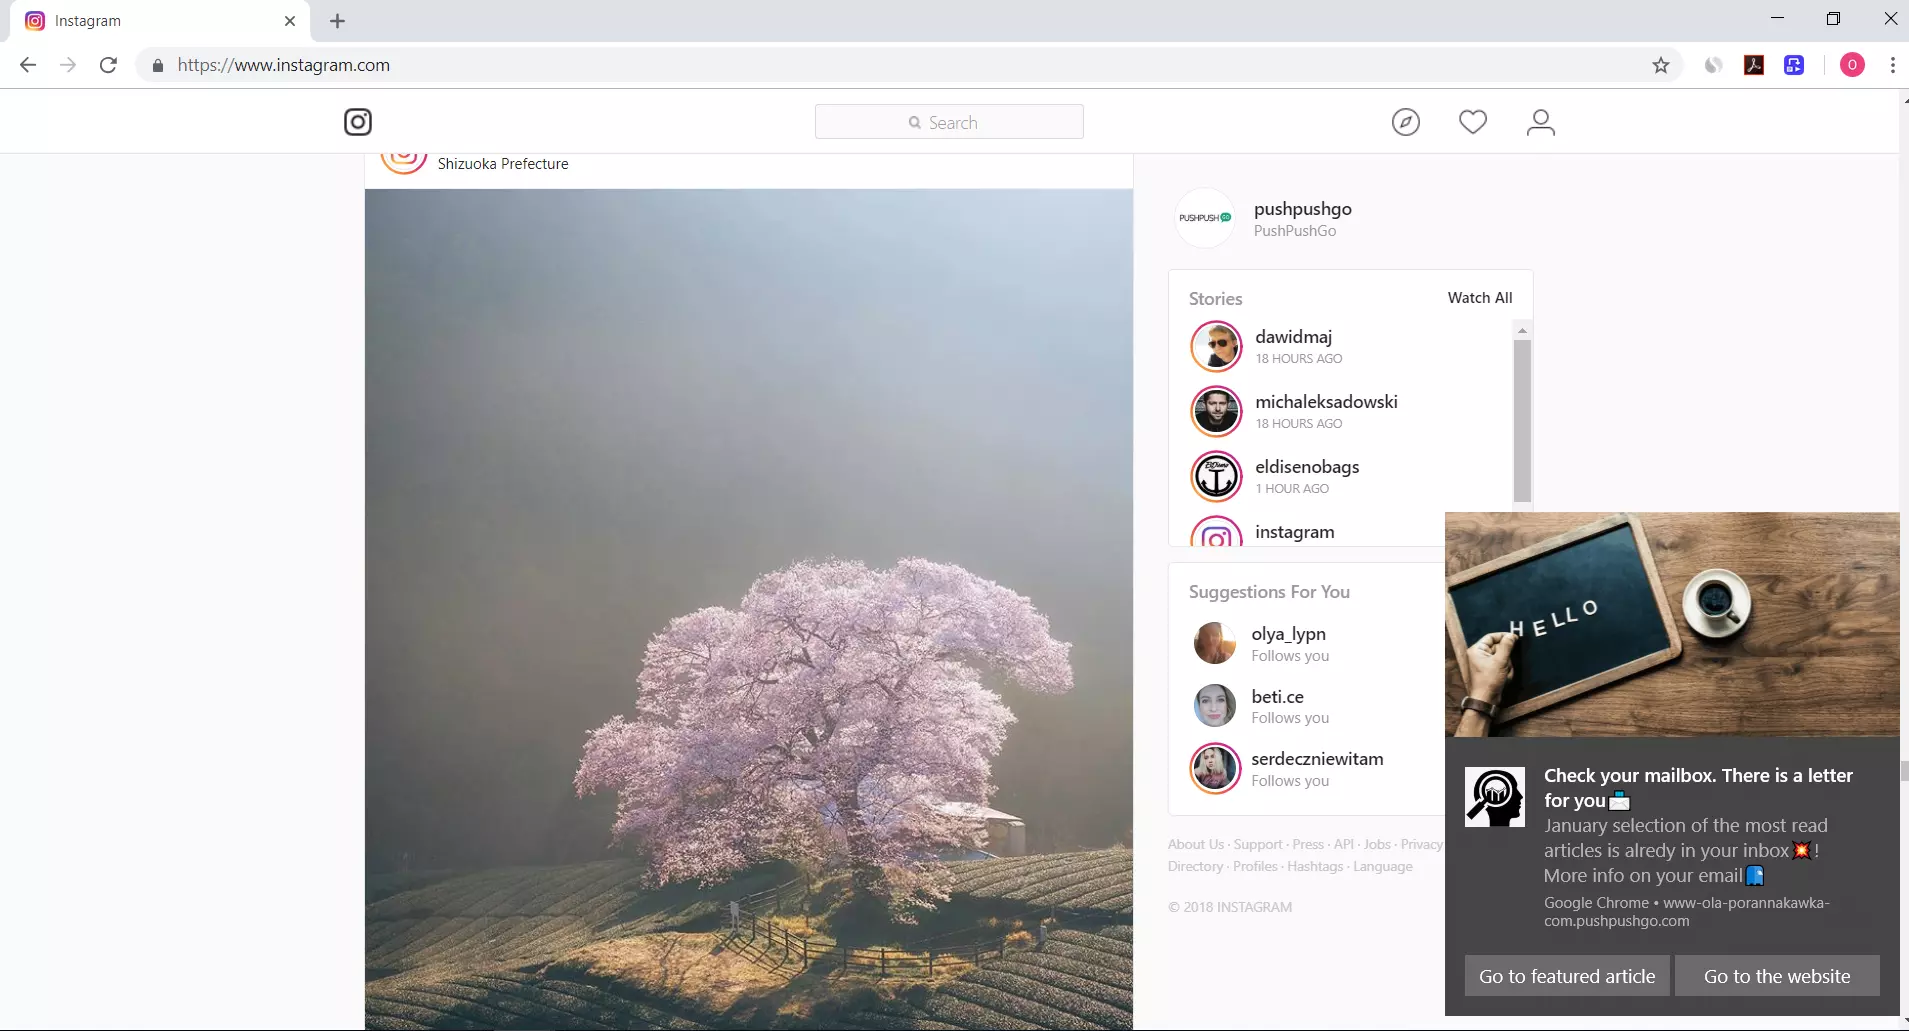Click the Language footer link

point(1383,867)
